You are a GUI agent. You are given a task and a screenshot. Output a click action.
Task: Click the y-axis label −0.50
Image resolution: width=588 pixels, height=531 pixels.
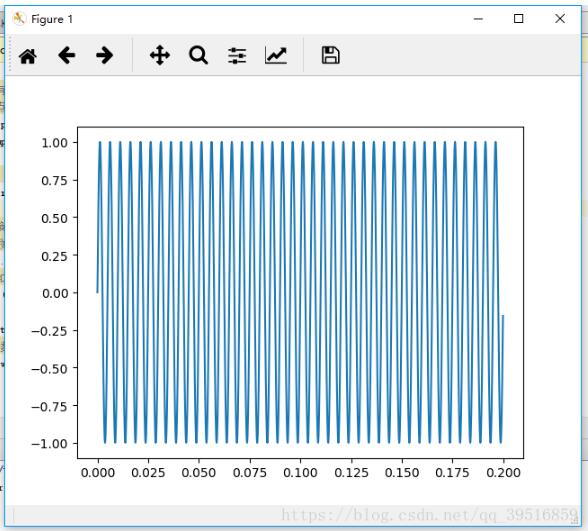tap(49, 369)
